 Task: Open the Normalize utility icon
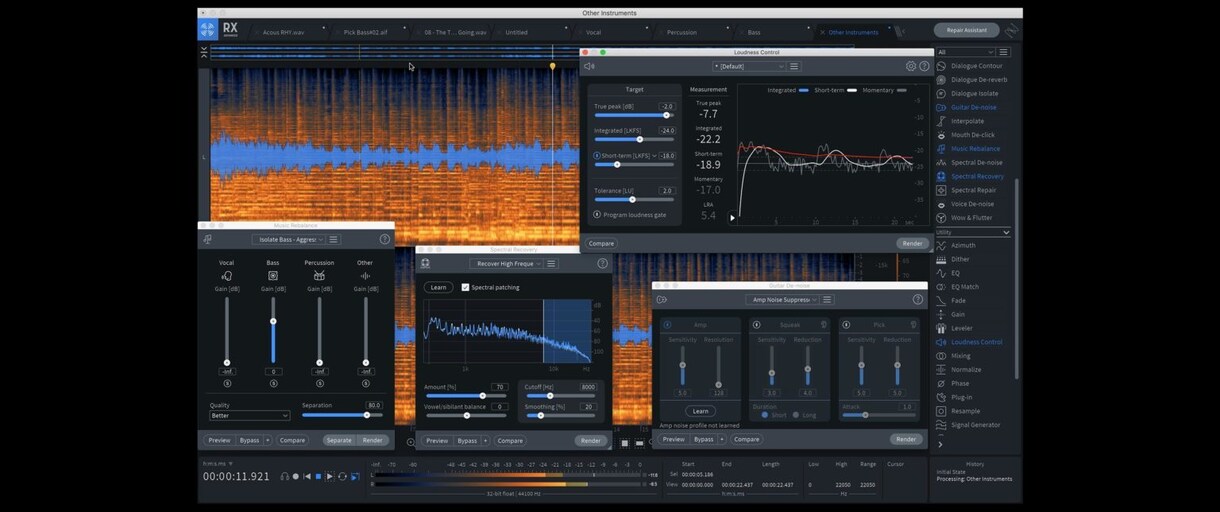pos(941,370)
